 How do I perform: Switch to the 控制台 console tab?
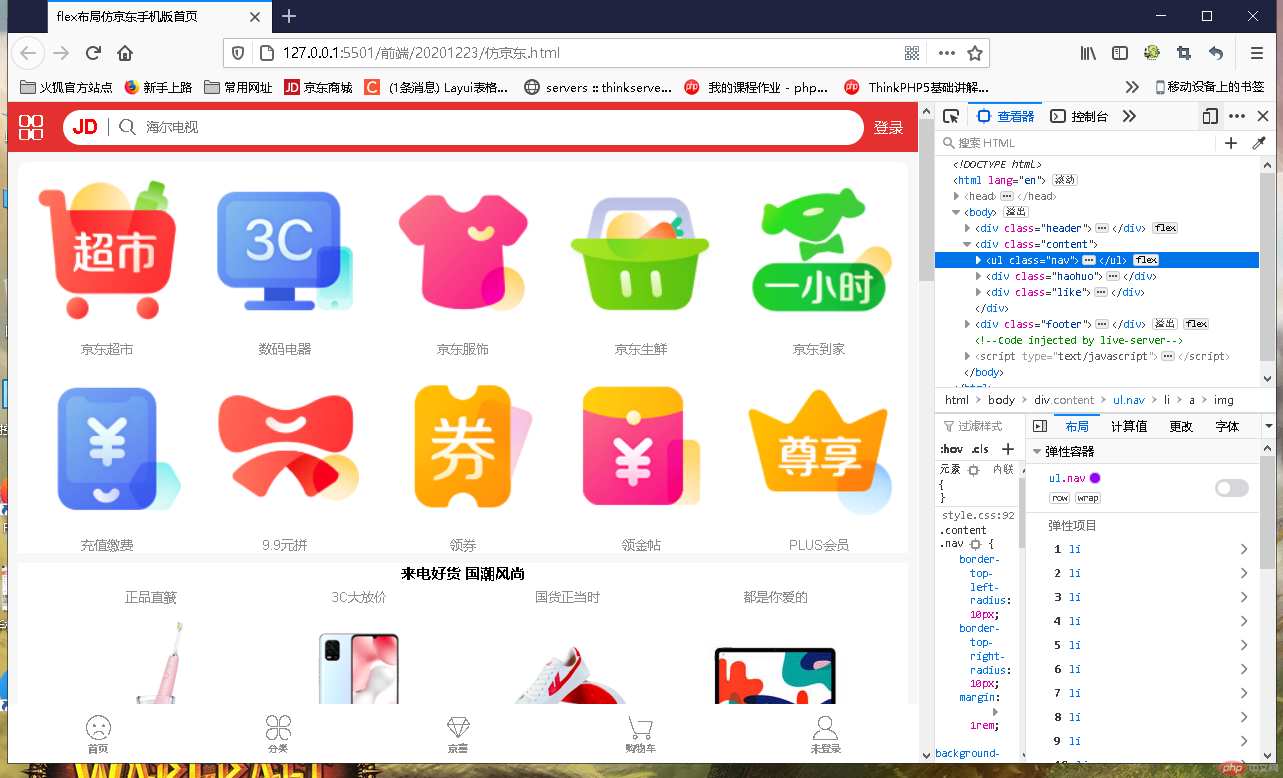click(x=1079, y=116)
